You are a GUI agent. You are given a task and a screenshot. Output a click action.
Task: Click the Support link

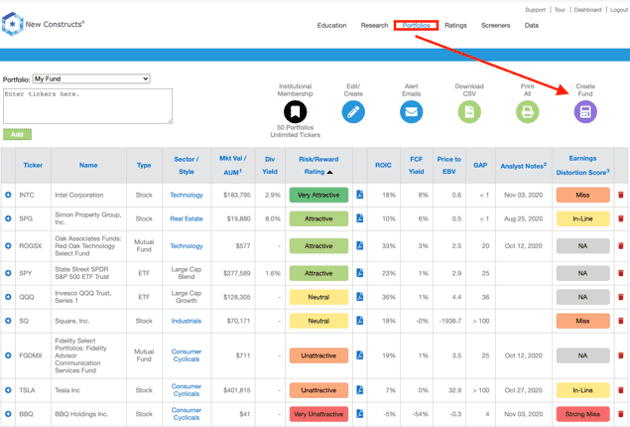535,10
